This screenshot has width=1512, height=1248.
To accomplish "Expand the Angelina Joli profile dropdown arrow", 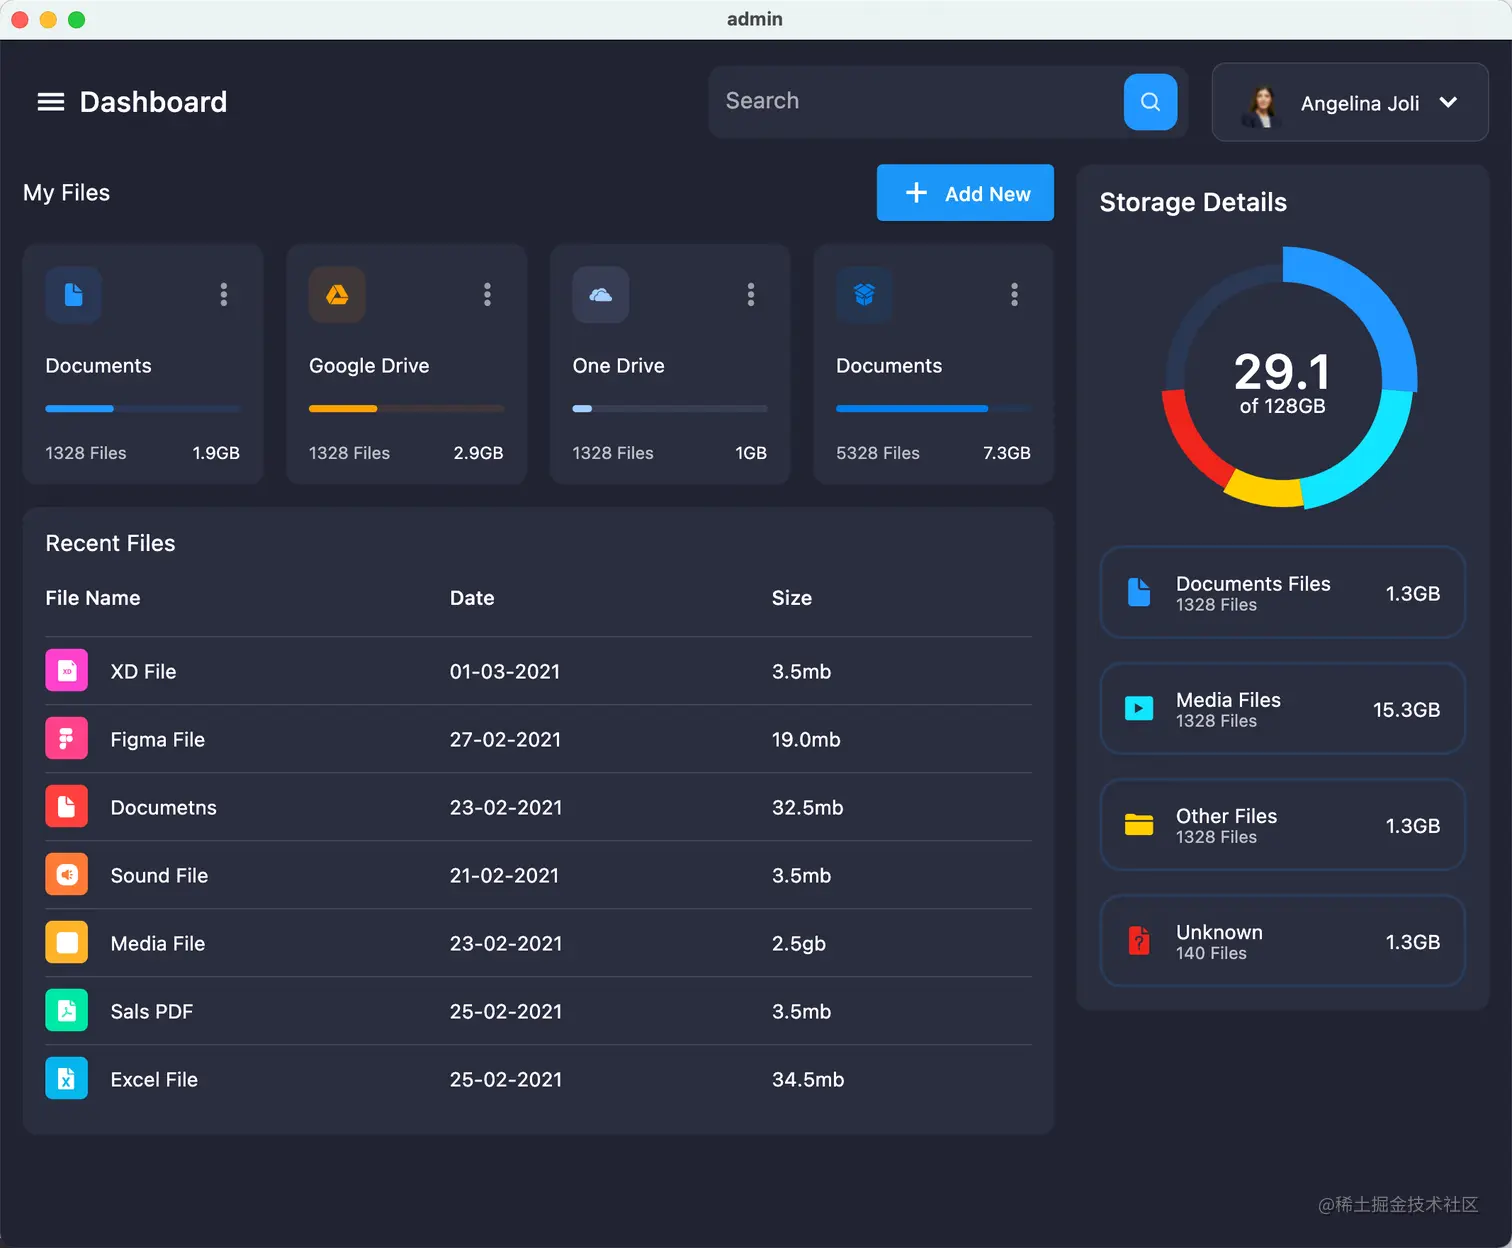I will 1448,102.
